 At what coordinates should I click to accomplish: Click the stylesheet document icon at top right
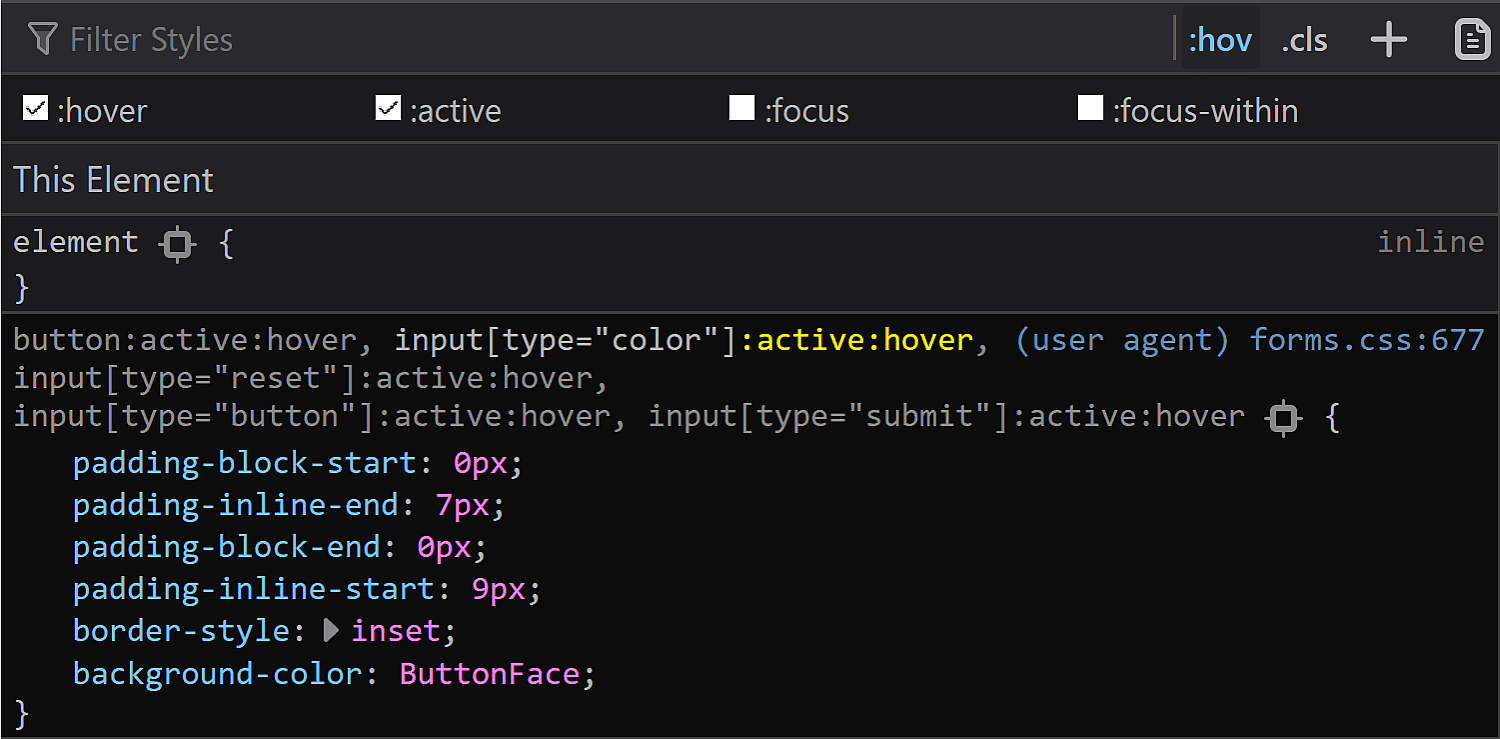pos(1472,38)
